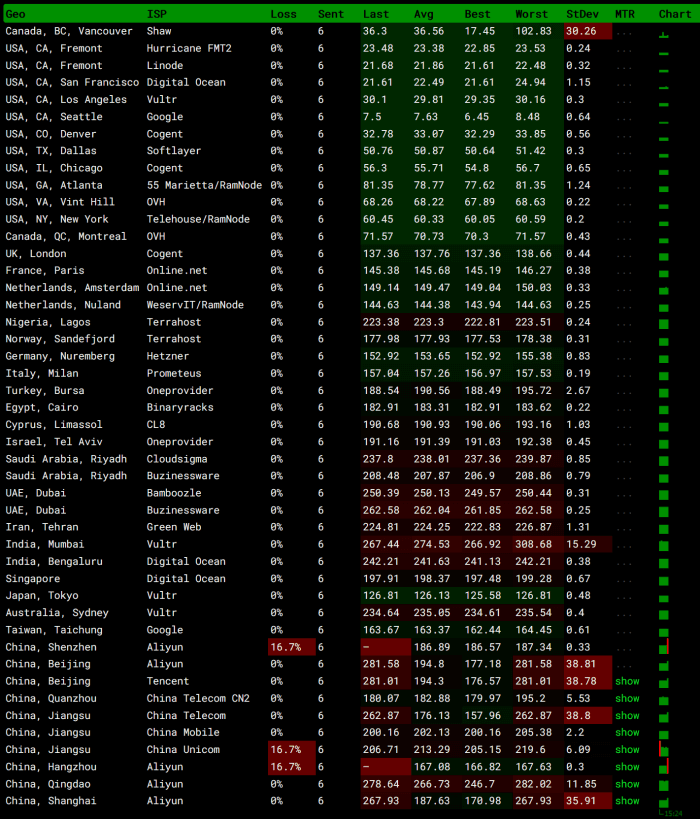Open 'show' link for China Quanzhou row
This screenshot has height=819, width=700.
point(627,698)
